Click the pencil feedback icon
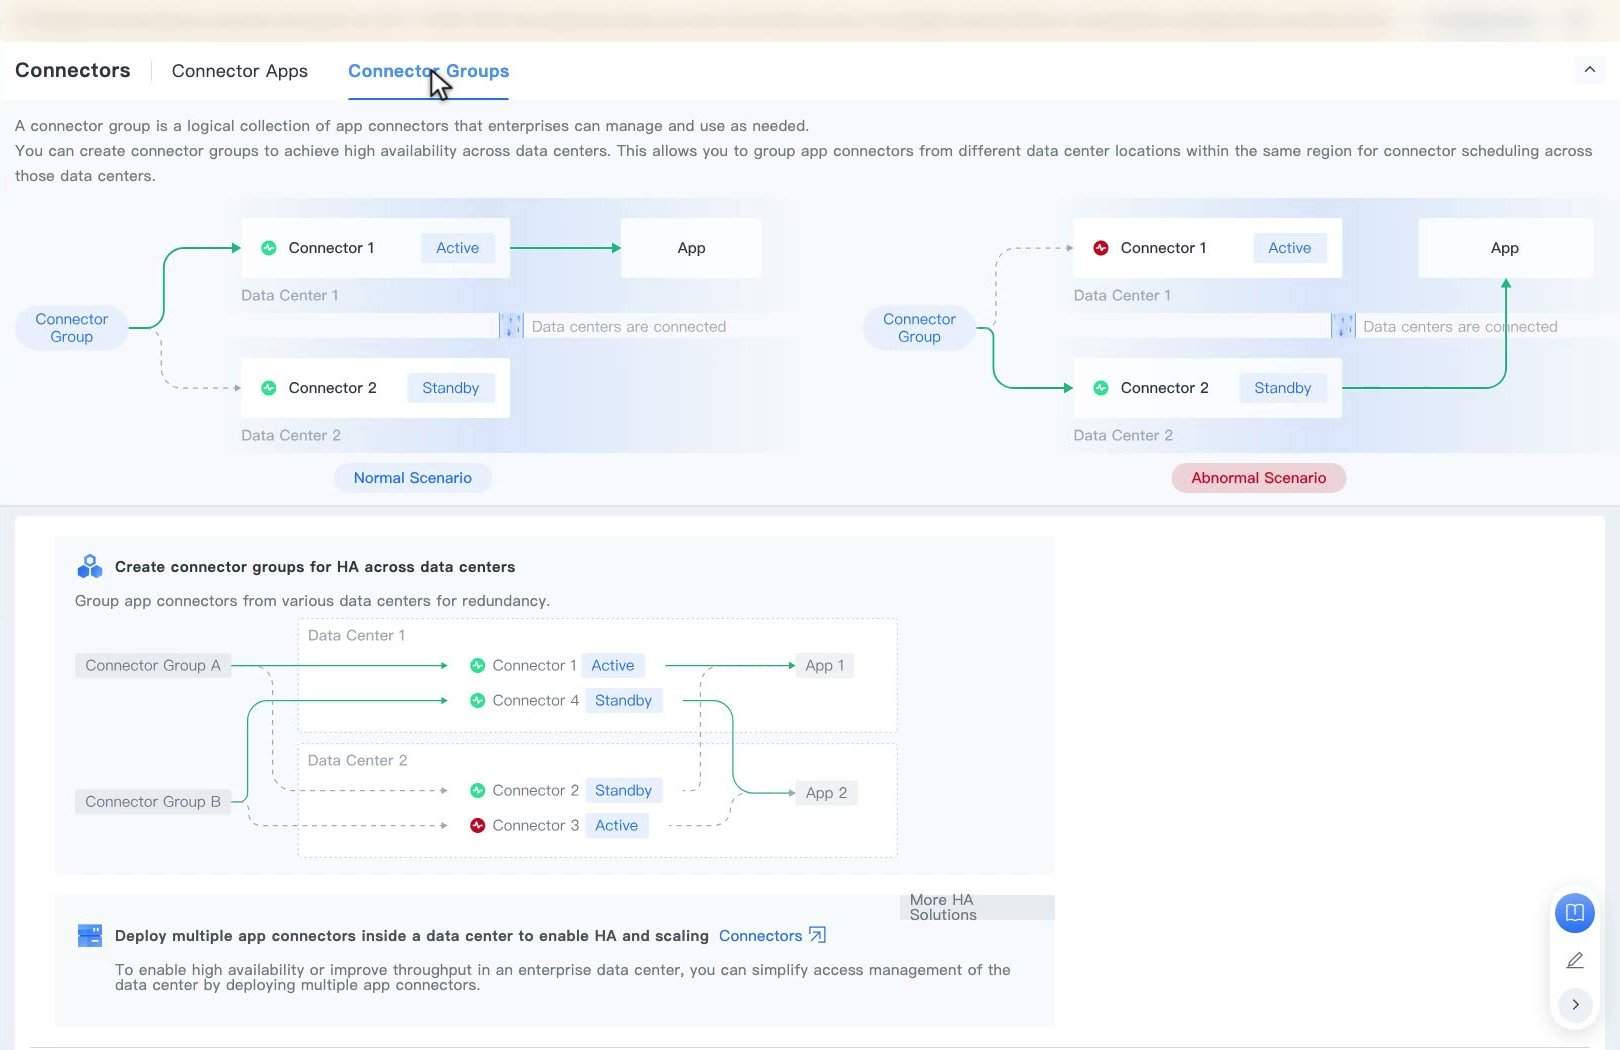 click(x=1574, y=960)
